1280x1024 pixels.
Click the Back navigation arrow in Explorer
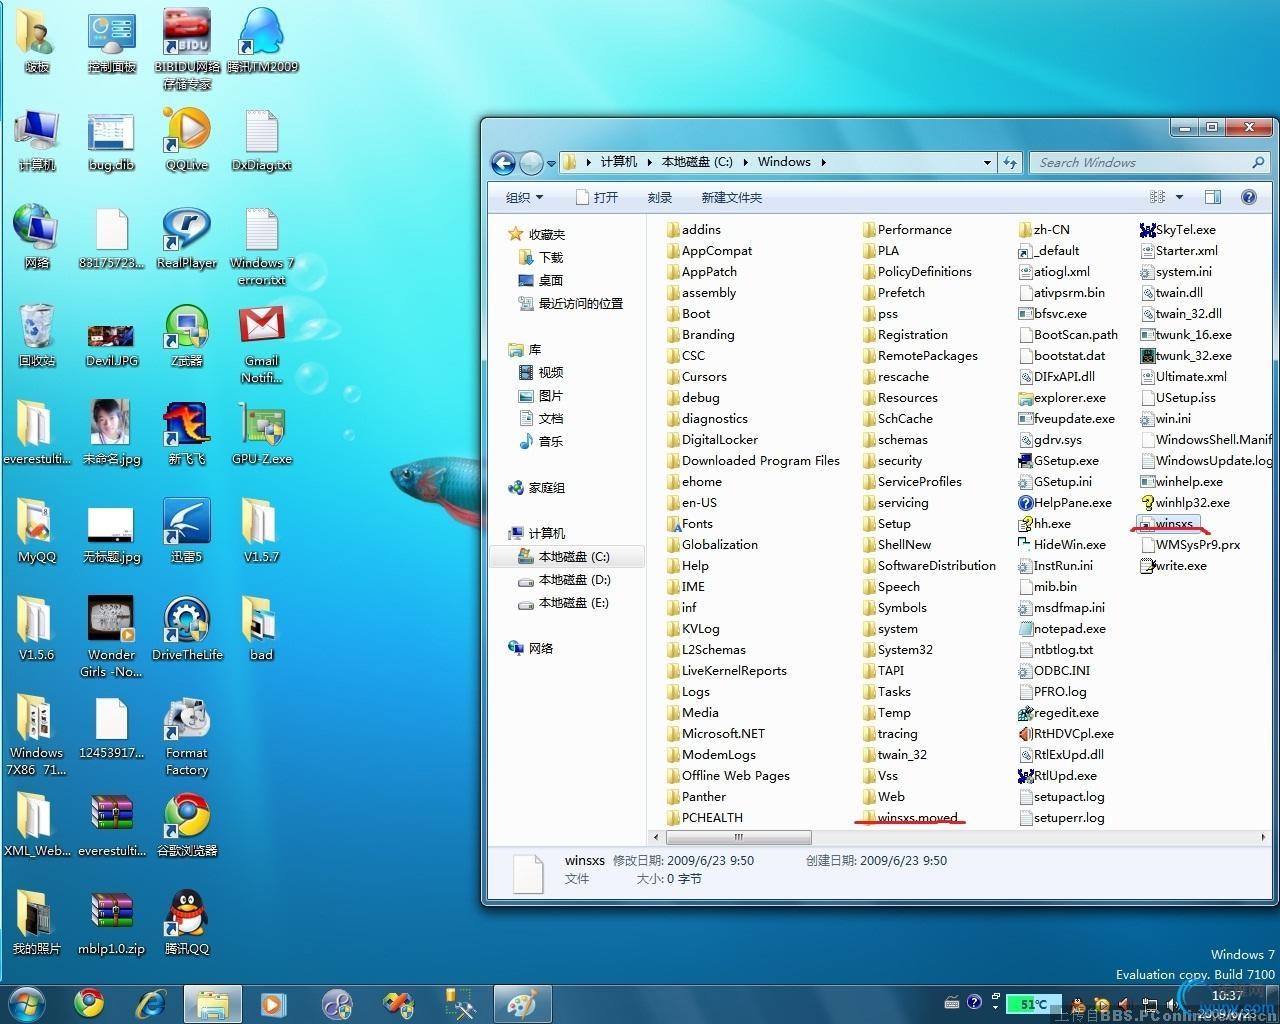click(x=504, y=163)
